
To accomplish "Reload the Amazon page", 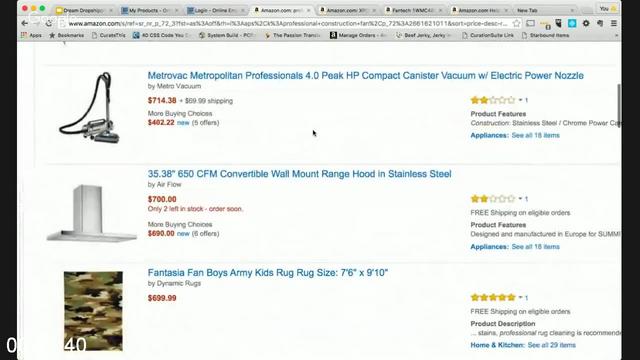I will click(x=49, y=24).
